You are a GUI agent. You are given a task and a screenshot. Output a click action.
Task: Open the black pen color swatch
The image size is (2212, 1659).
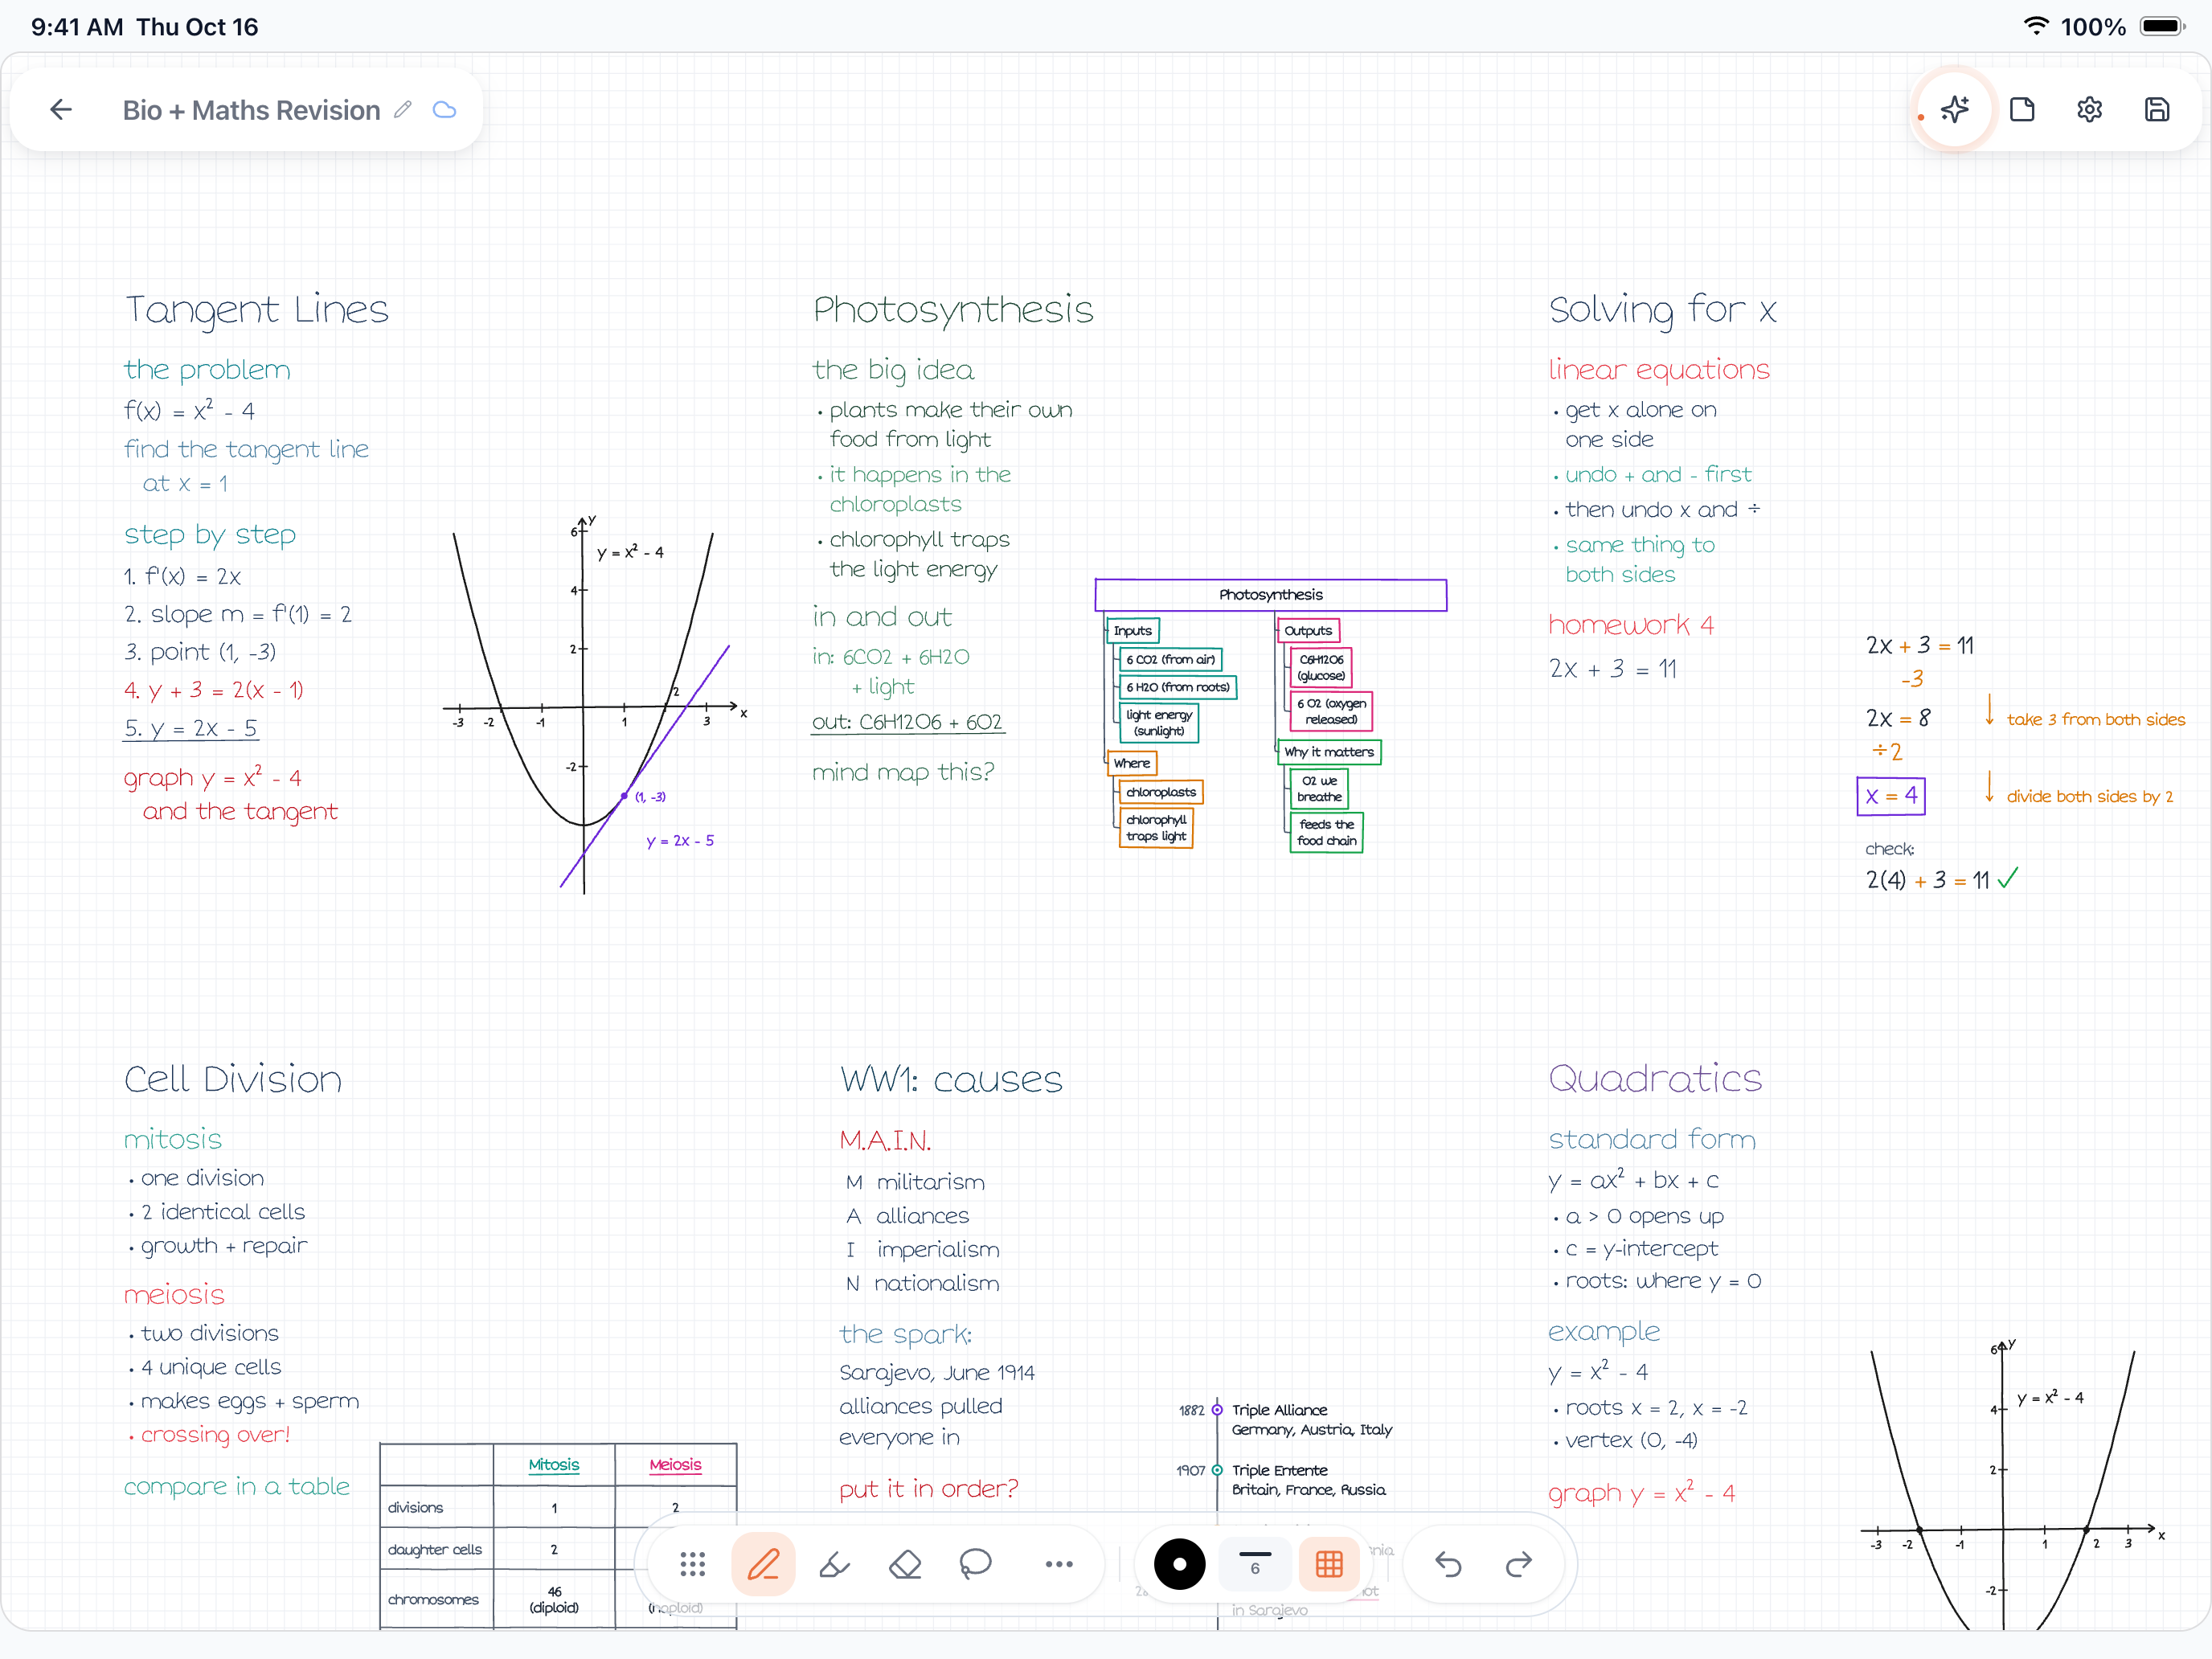1180,1564
